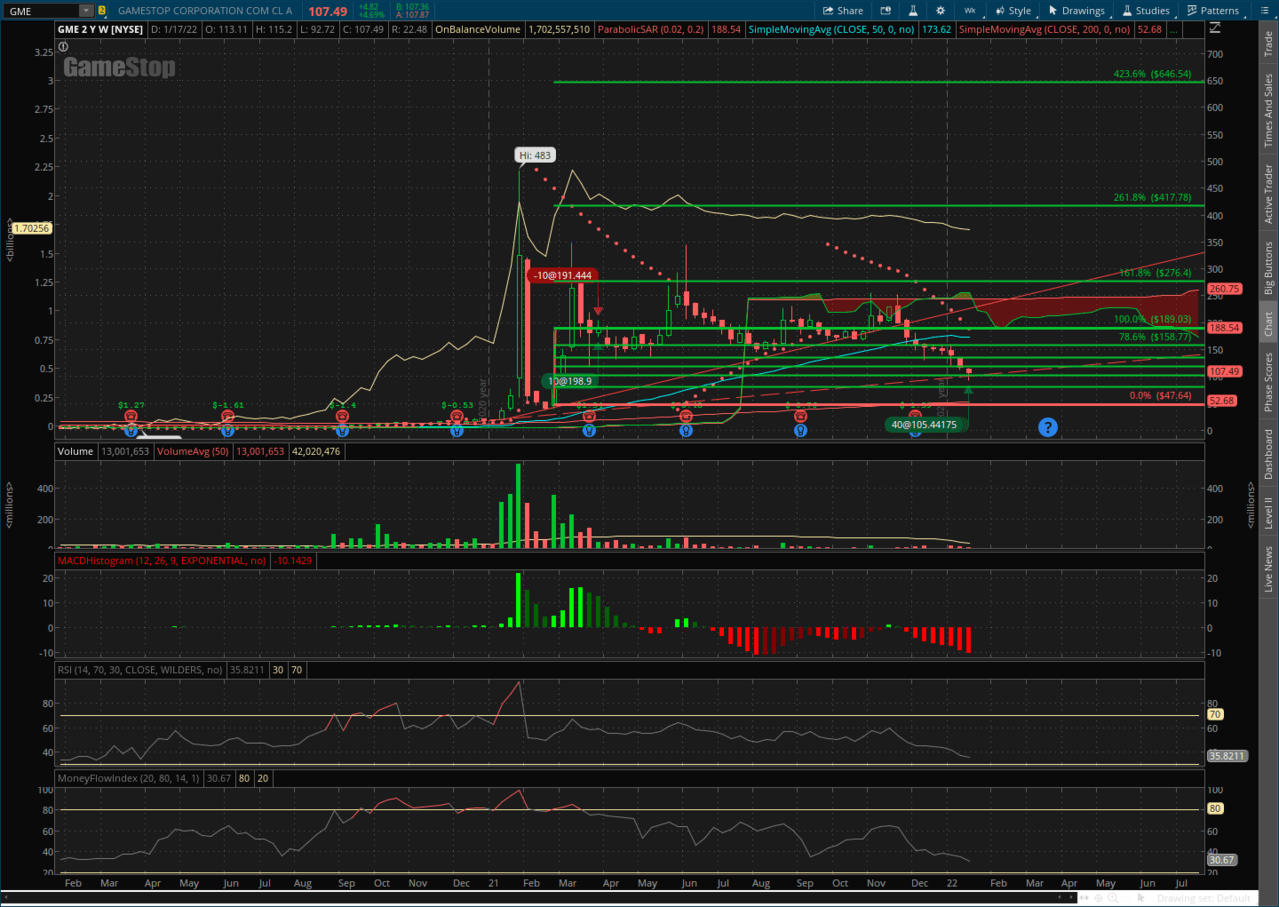Click the flask icon left of the gear
The width and height of the screenshot is (1279, 907).
pos(913,11)
